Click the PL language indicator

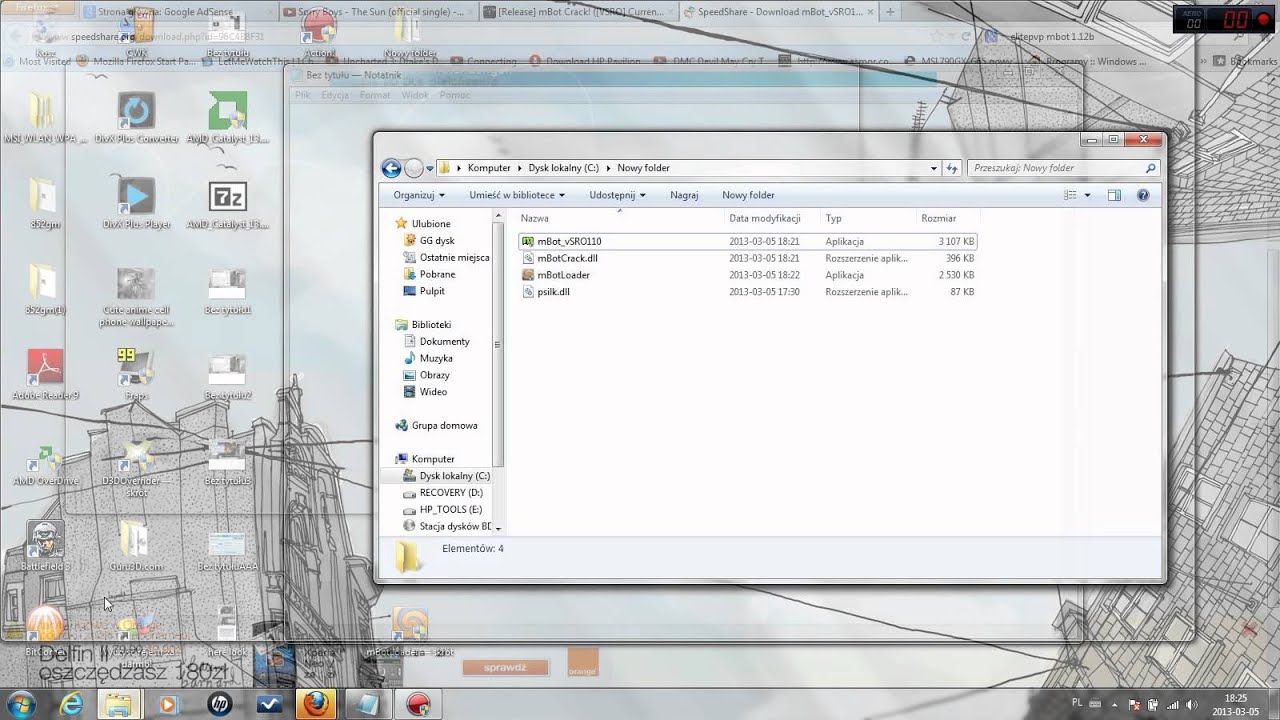[x=1077, y=703]
